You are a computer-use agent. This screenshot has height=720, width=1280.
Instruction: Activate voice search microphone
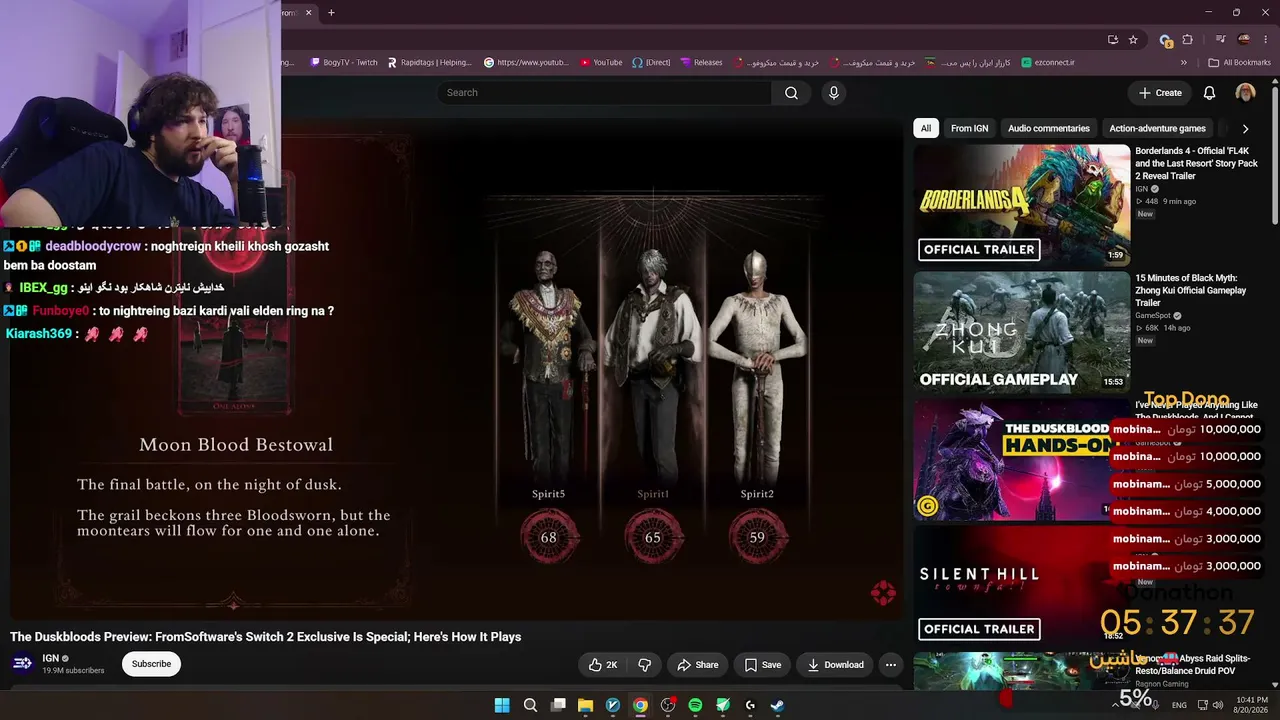[x=834, y=93]
